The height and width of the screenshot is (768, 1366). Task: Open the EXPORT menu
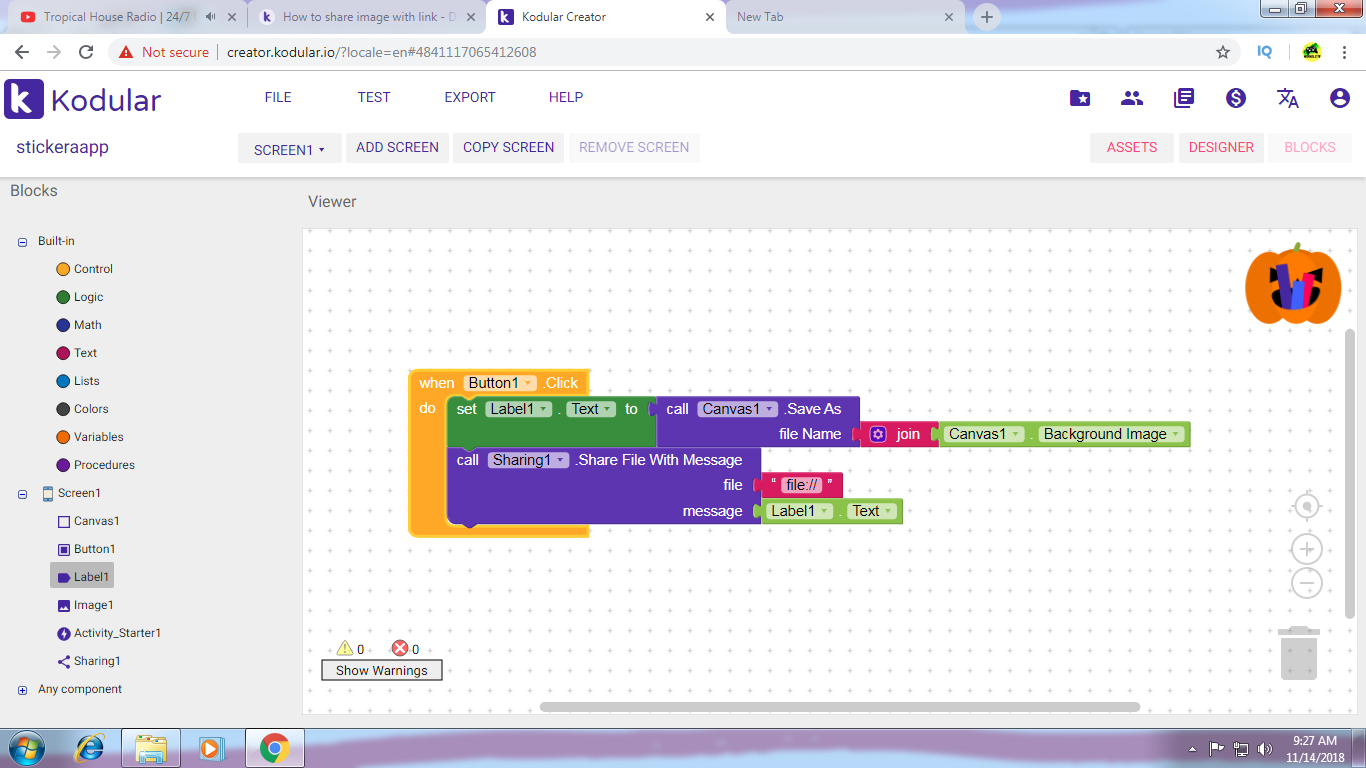(470, 98)
